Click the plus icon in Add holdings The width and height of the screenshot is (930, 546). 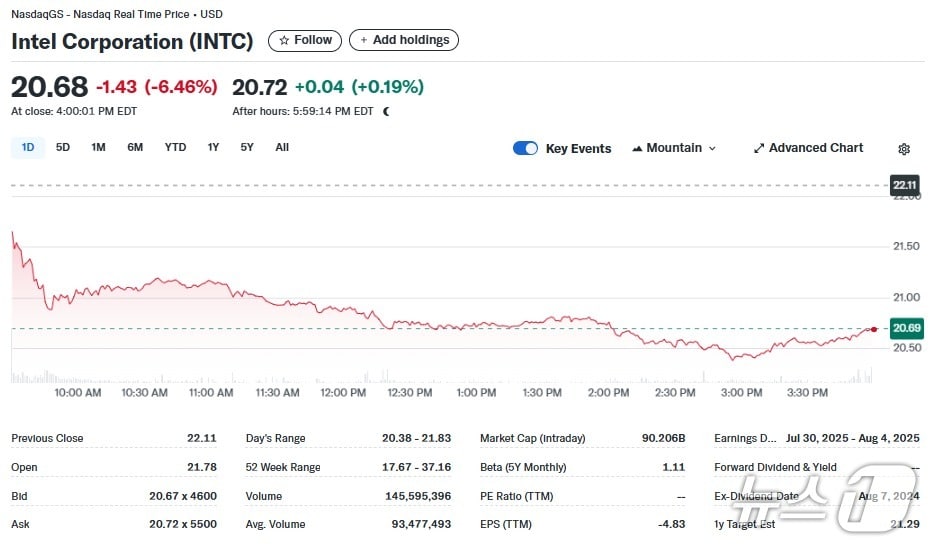click(x=364, y=41)
